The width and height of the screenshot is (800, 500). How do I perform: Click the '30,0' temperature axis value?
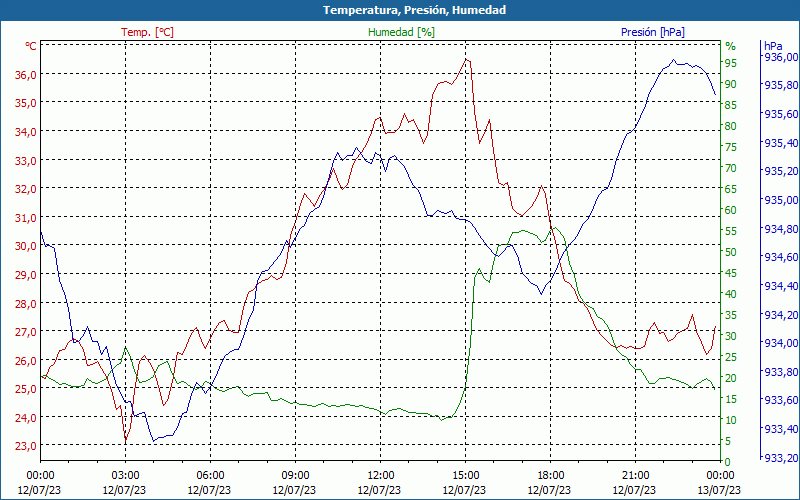click(x=27, y=246)
